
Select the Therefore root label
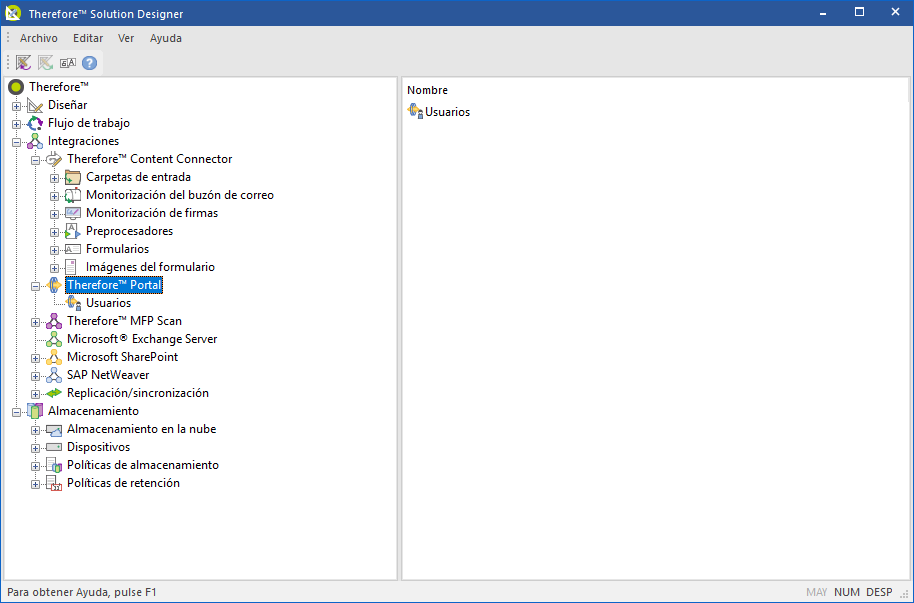point(59,87)
